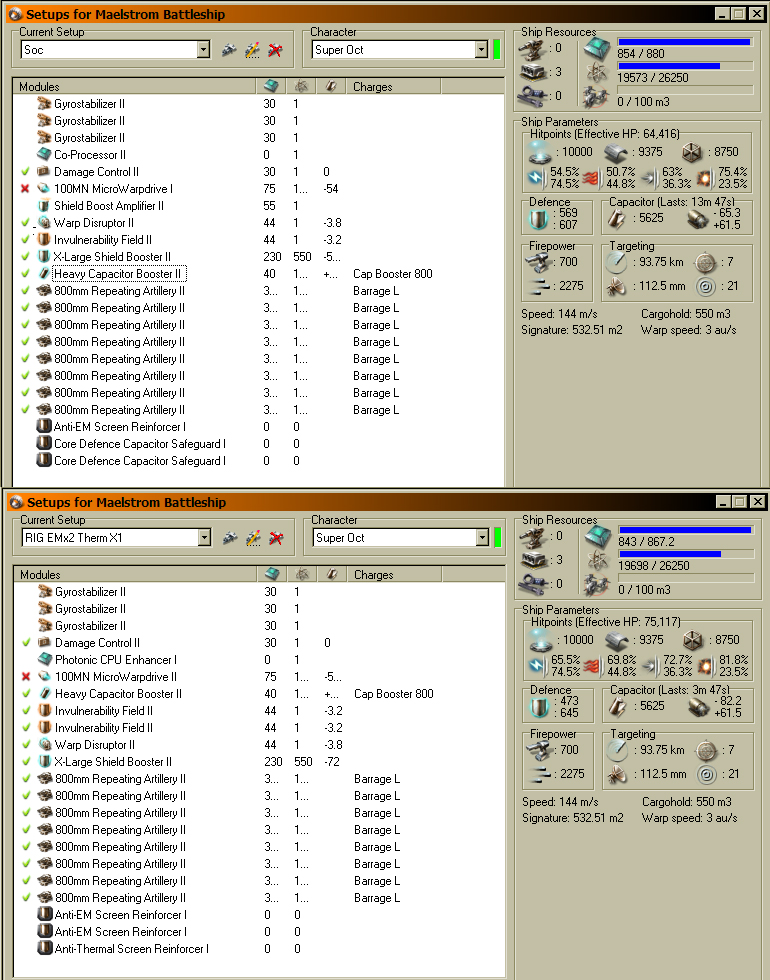Sort by powergrid column icon in Soc setup
Image resolution: width=770 pixels, height=980 pixels.
[x=301, y=86]
